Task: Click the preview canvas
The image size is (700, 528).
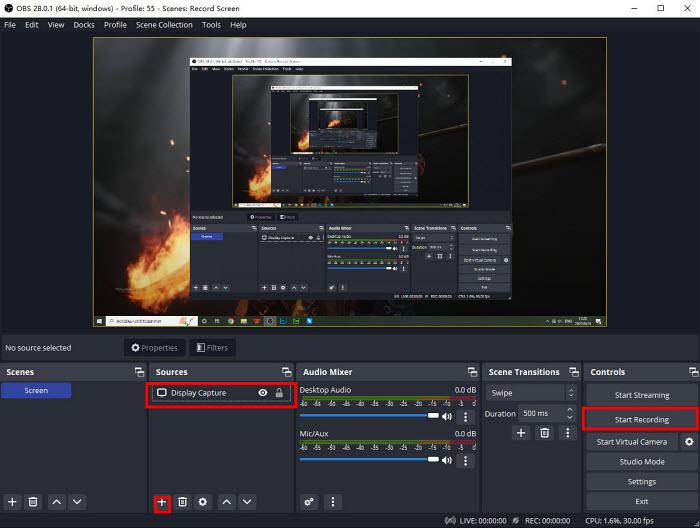Action: click(x=350, y=182)
